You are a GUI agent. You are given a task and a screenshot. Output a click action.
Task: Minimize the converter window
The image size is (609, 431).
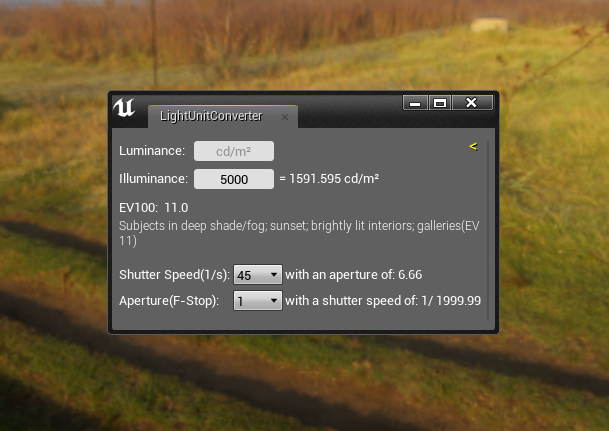tap(415, 103)
